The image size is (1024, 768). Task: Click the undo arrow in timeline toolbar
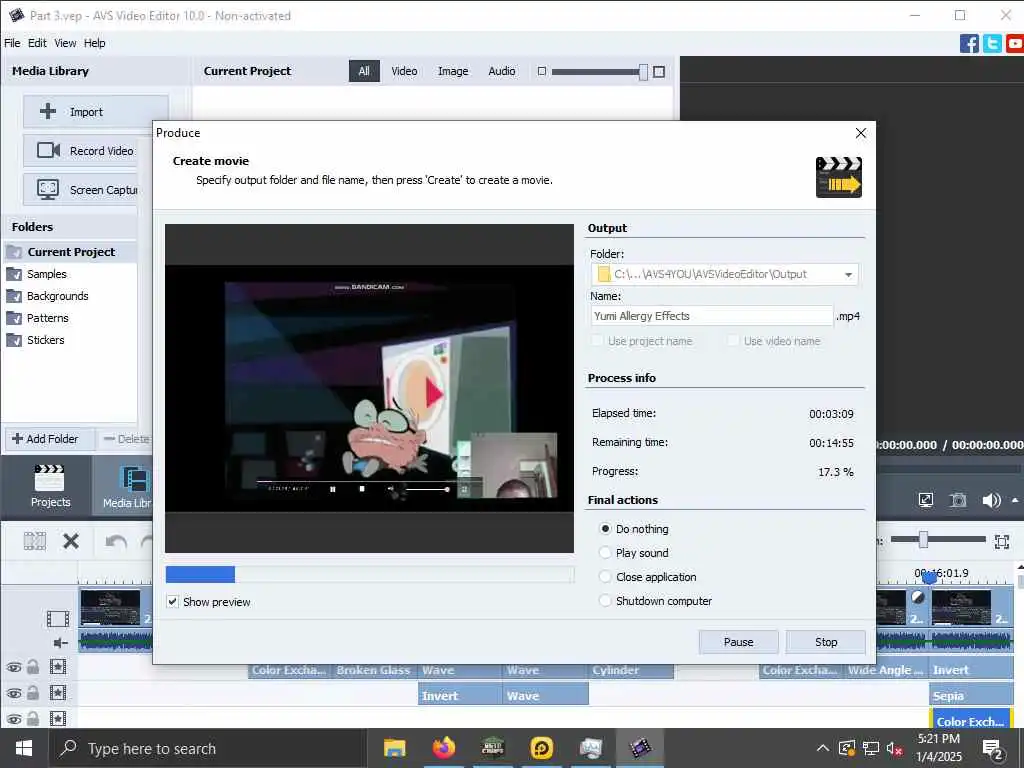point(116,542)
